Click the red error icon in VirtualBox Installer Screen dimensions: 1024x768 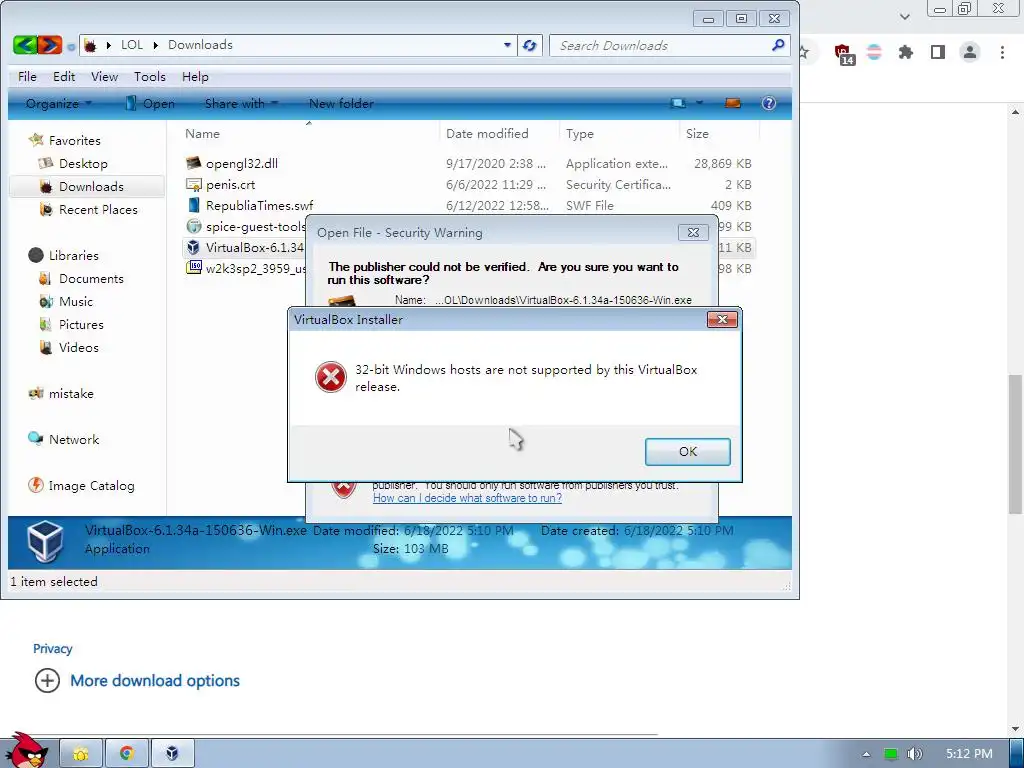(x=331, y=377)
